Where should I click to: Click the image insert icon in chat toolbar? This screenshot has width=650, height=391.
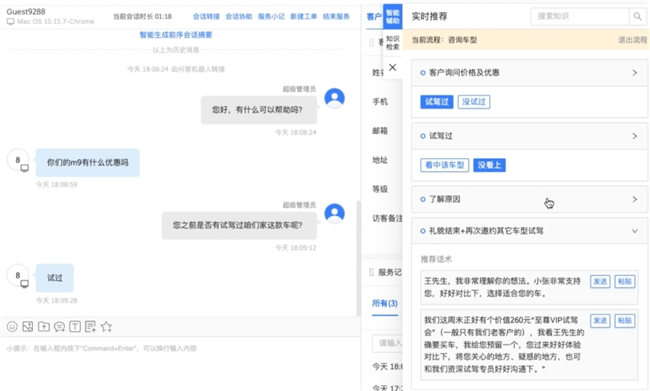pos(28,327)
